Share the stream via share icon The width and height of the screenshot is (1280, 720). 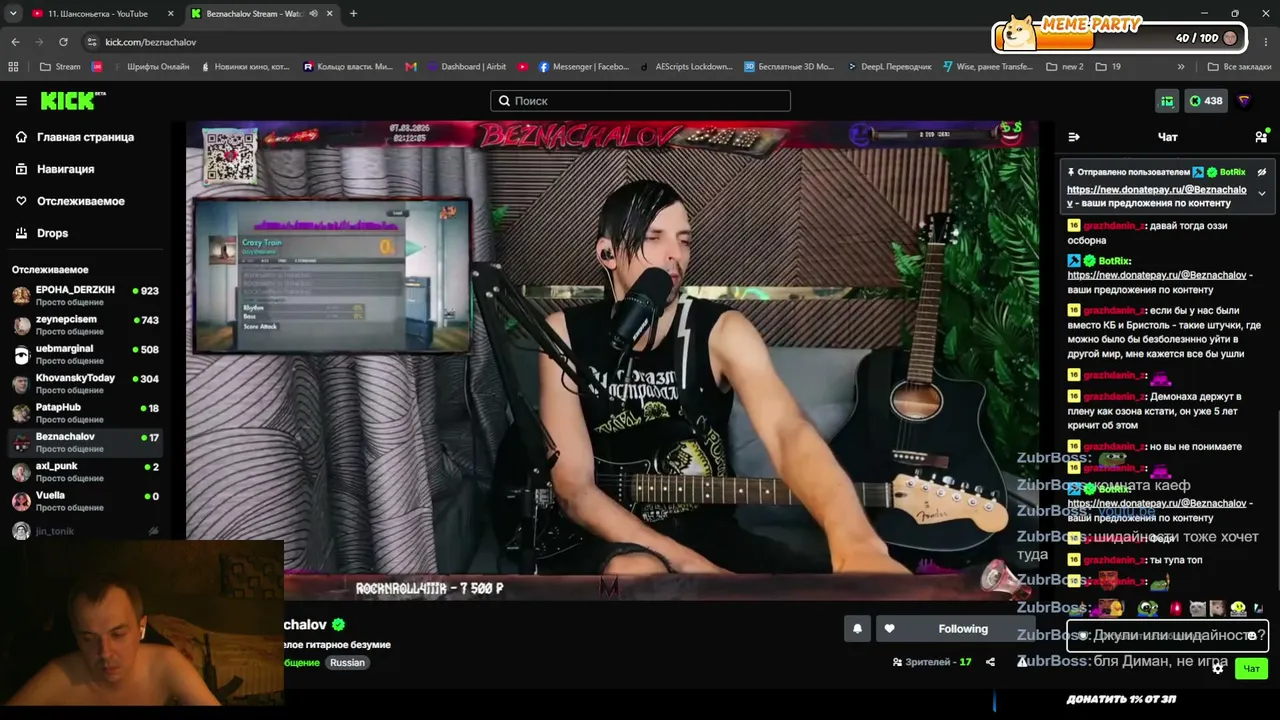pyautogui.click(x=990, y=662)
